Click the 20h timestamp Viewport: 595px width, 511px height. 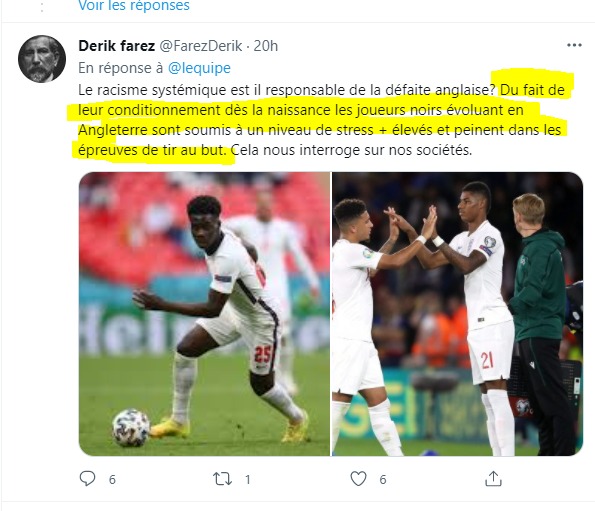click(x=266, y=46)
